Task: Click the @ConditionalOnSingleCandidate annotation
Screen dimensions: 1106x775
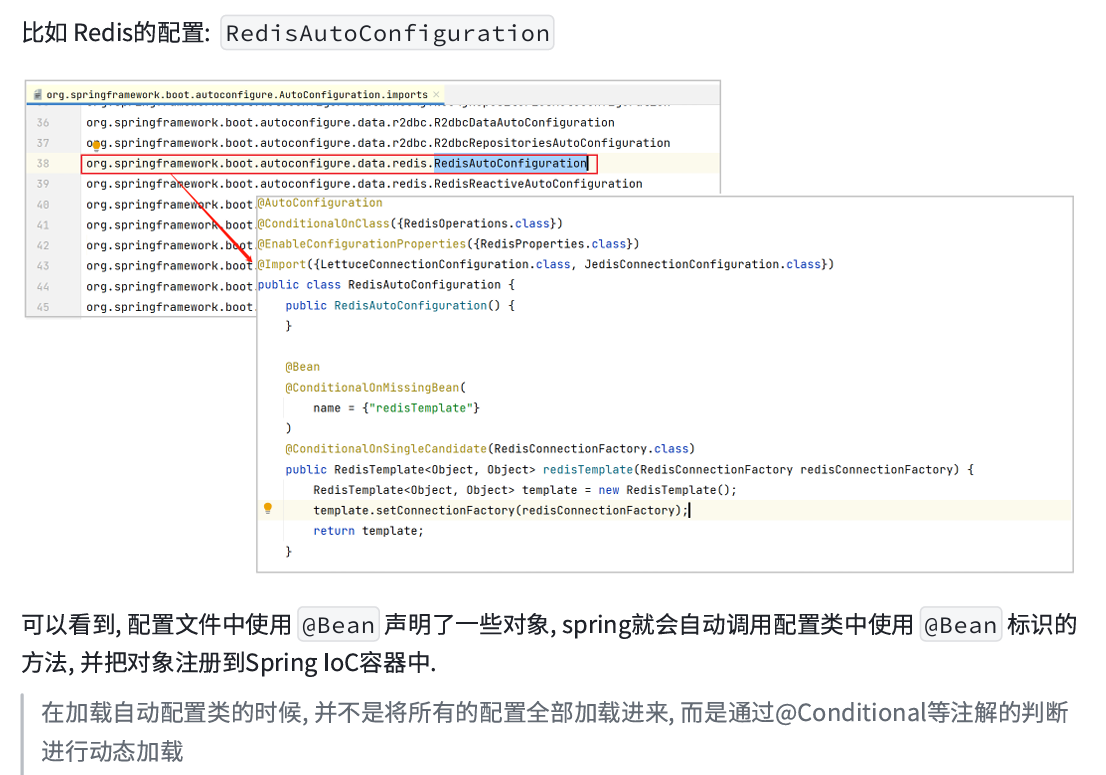Action: (386, 449)
